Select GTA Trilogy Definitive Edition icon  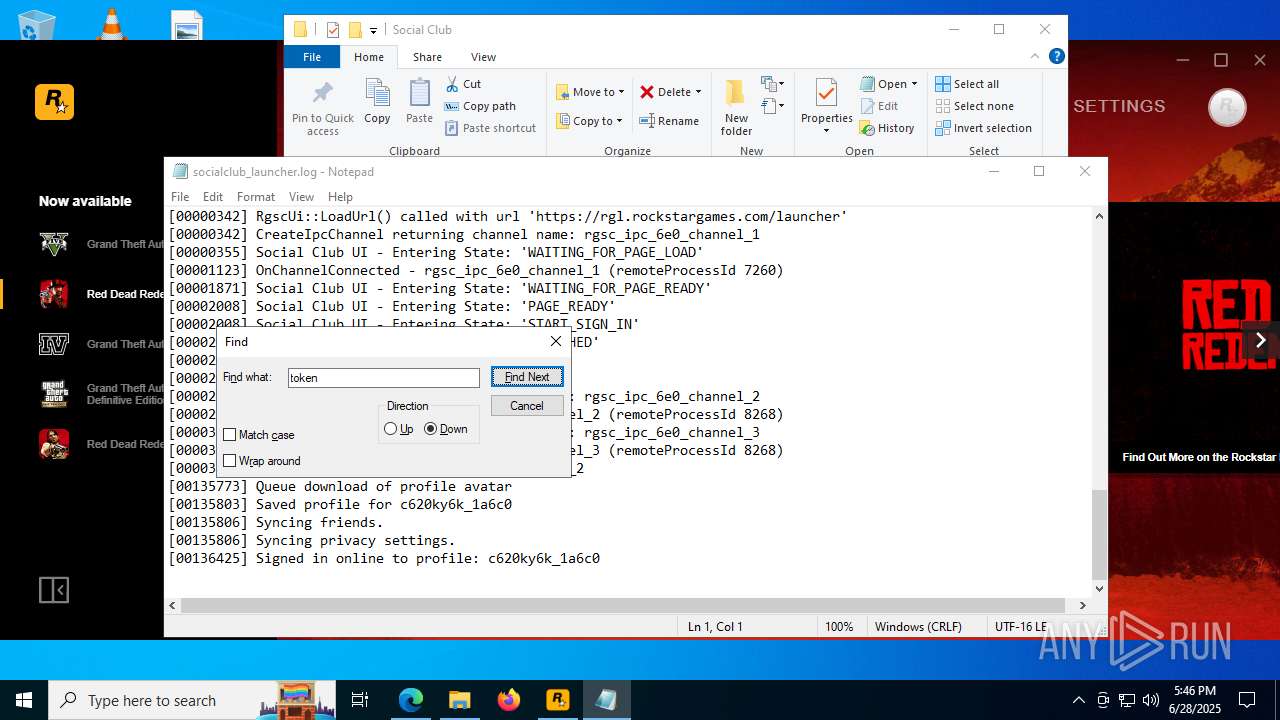coord(53,394)
